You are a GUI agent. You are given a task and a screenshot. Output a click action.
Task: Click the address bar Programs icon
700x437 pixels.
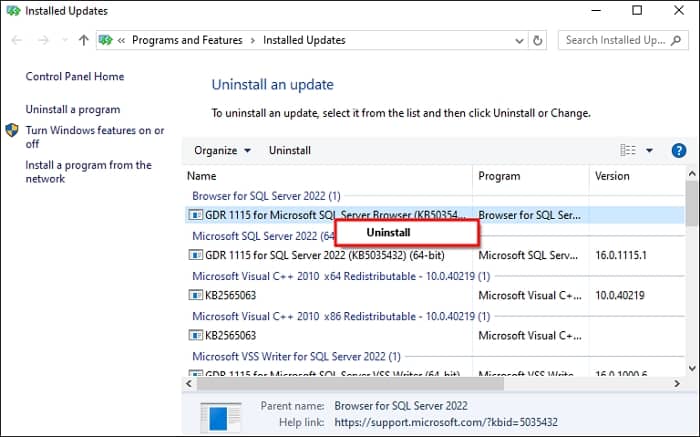105,40
